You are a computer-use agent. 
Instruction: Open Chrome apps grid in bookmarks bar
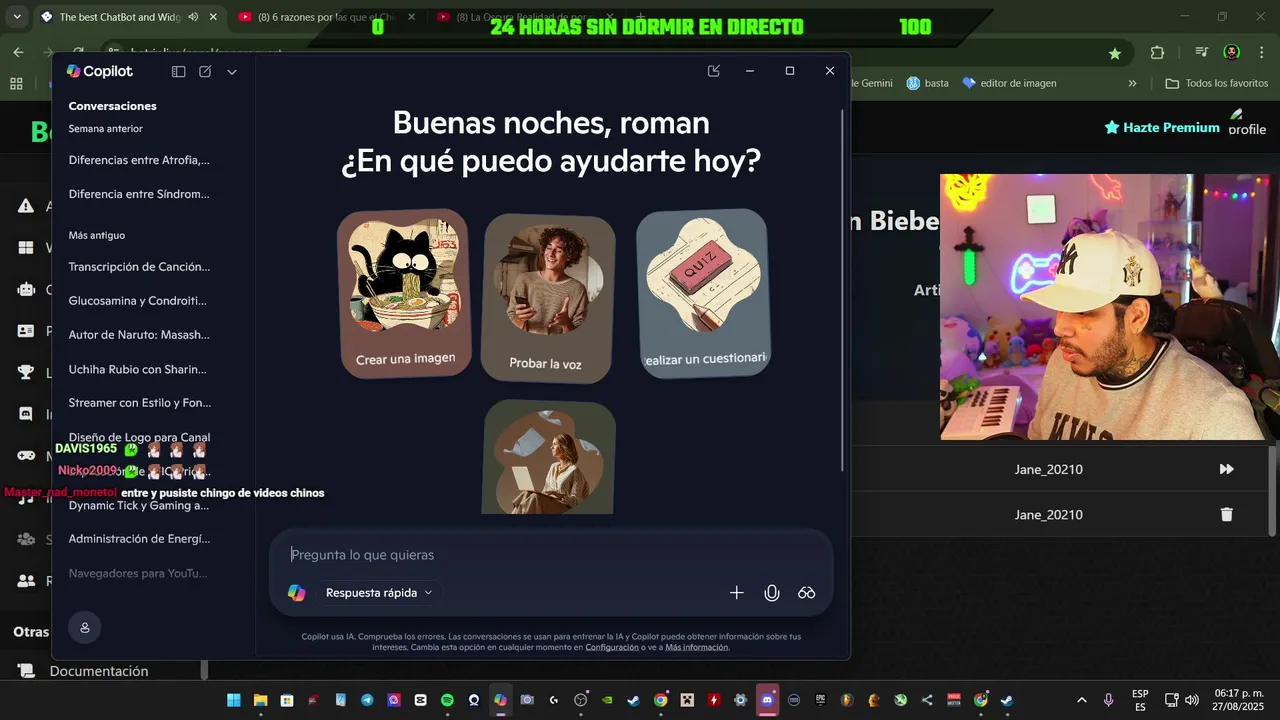click(16, 83)
